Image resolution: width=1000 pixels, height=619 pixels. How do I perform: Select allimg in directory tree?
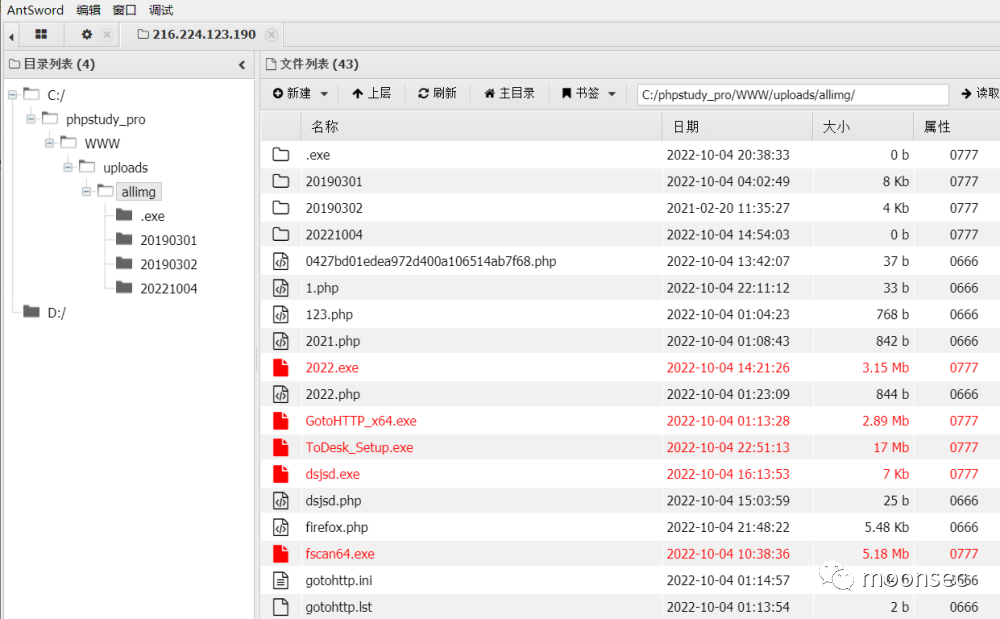(138, 192)
